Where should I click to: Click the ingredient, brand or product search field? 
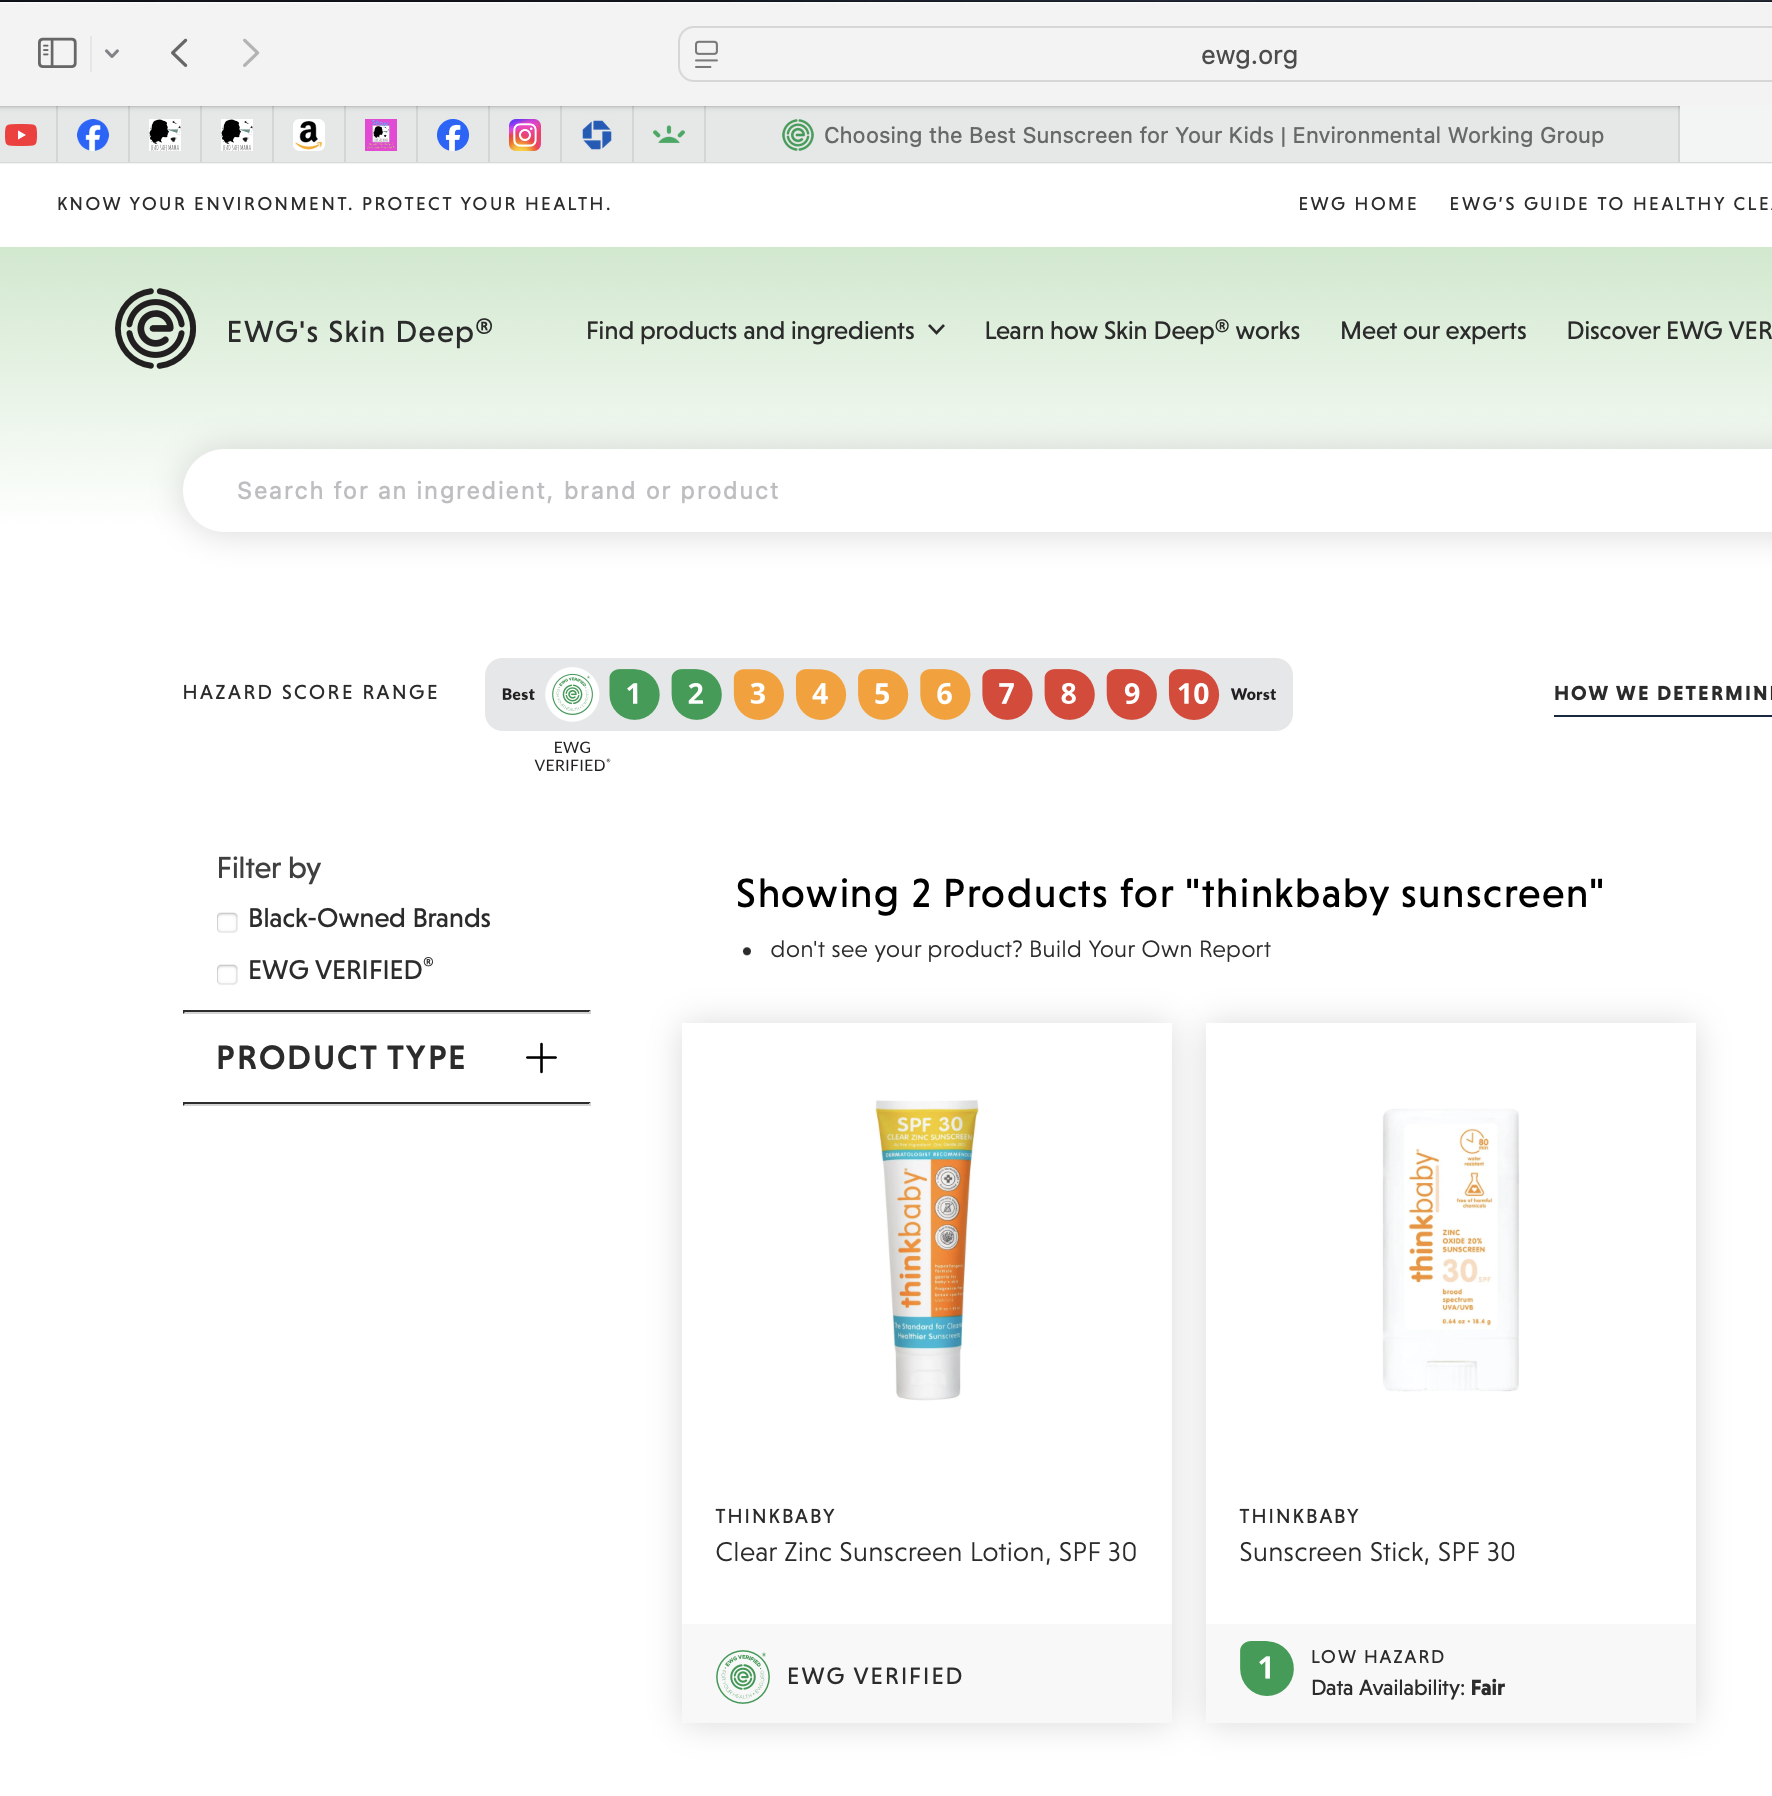click(x=977, y=491)
